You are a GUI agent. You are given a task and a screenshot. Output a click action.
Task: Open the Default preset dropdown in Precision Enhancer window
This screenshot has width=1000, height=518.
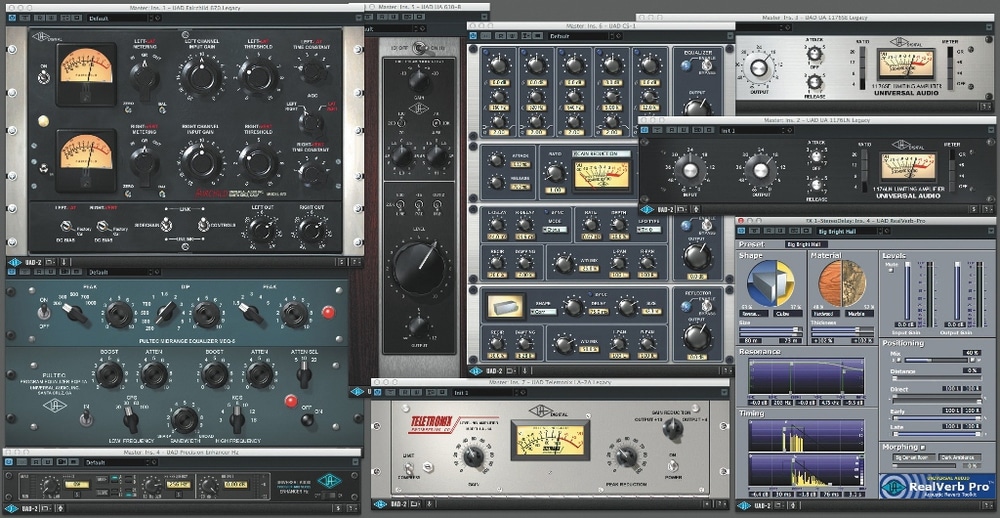(121, 462)
